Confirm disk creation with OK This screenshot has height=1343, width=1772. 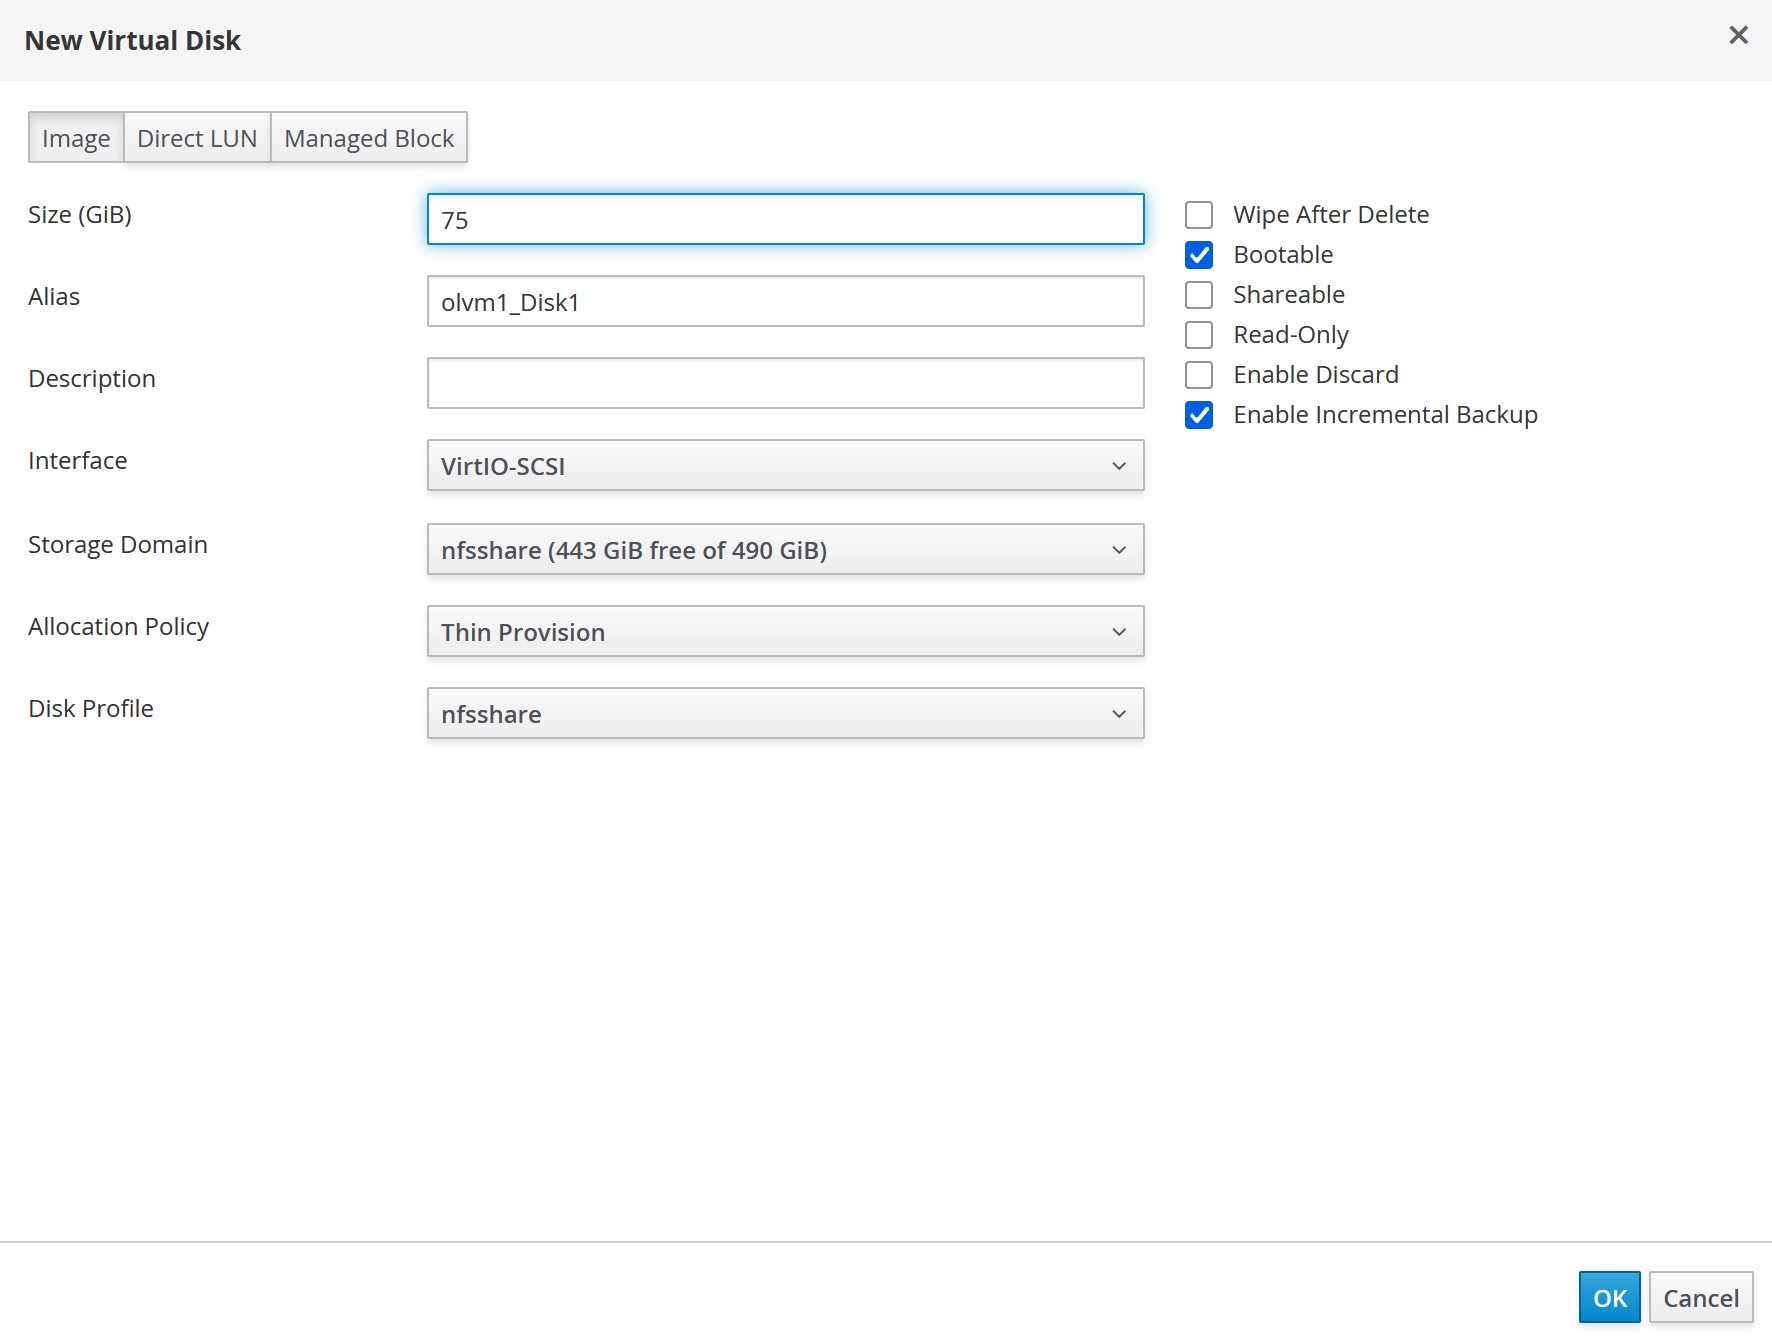1608,1296
